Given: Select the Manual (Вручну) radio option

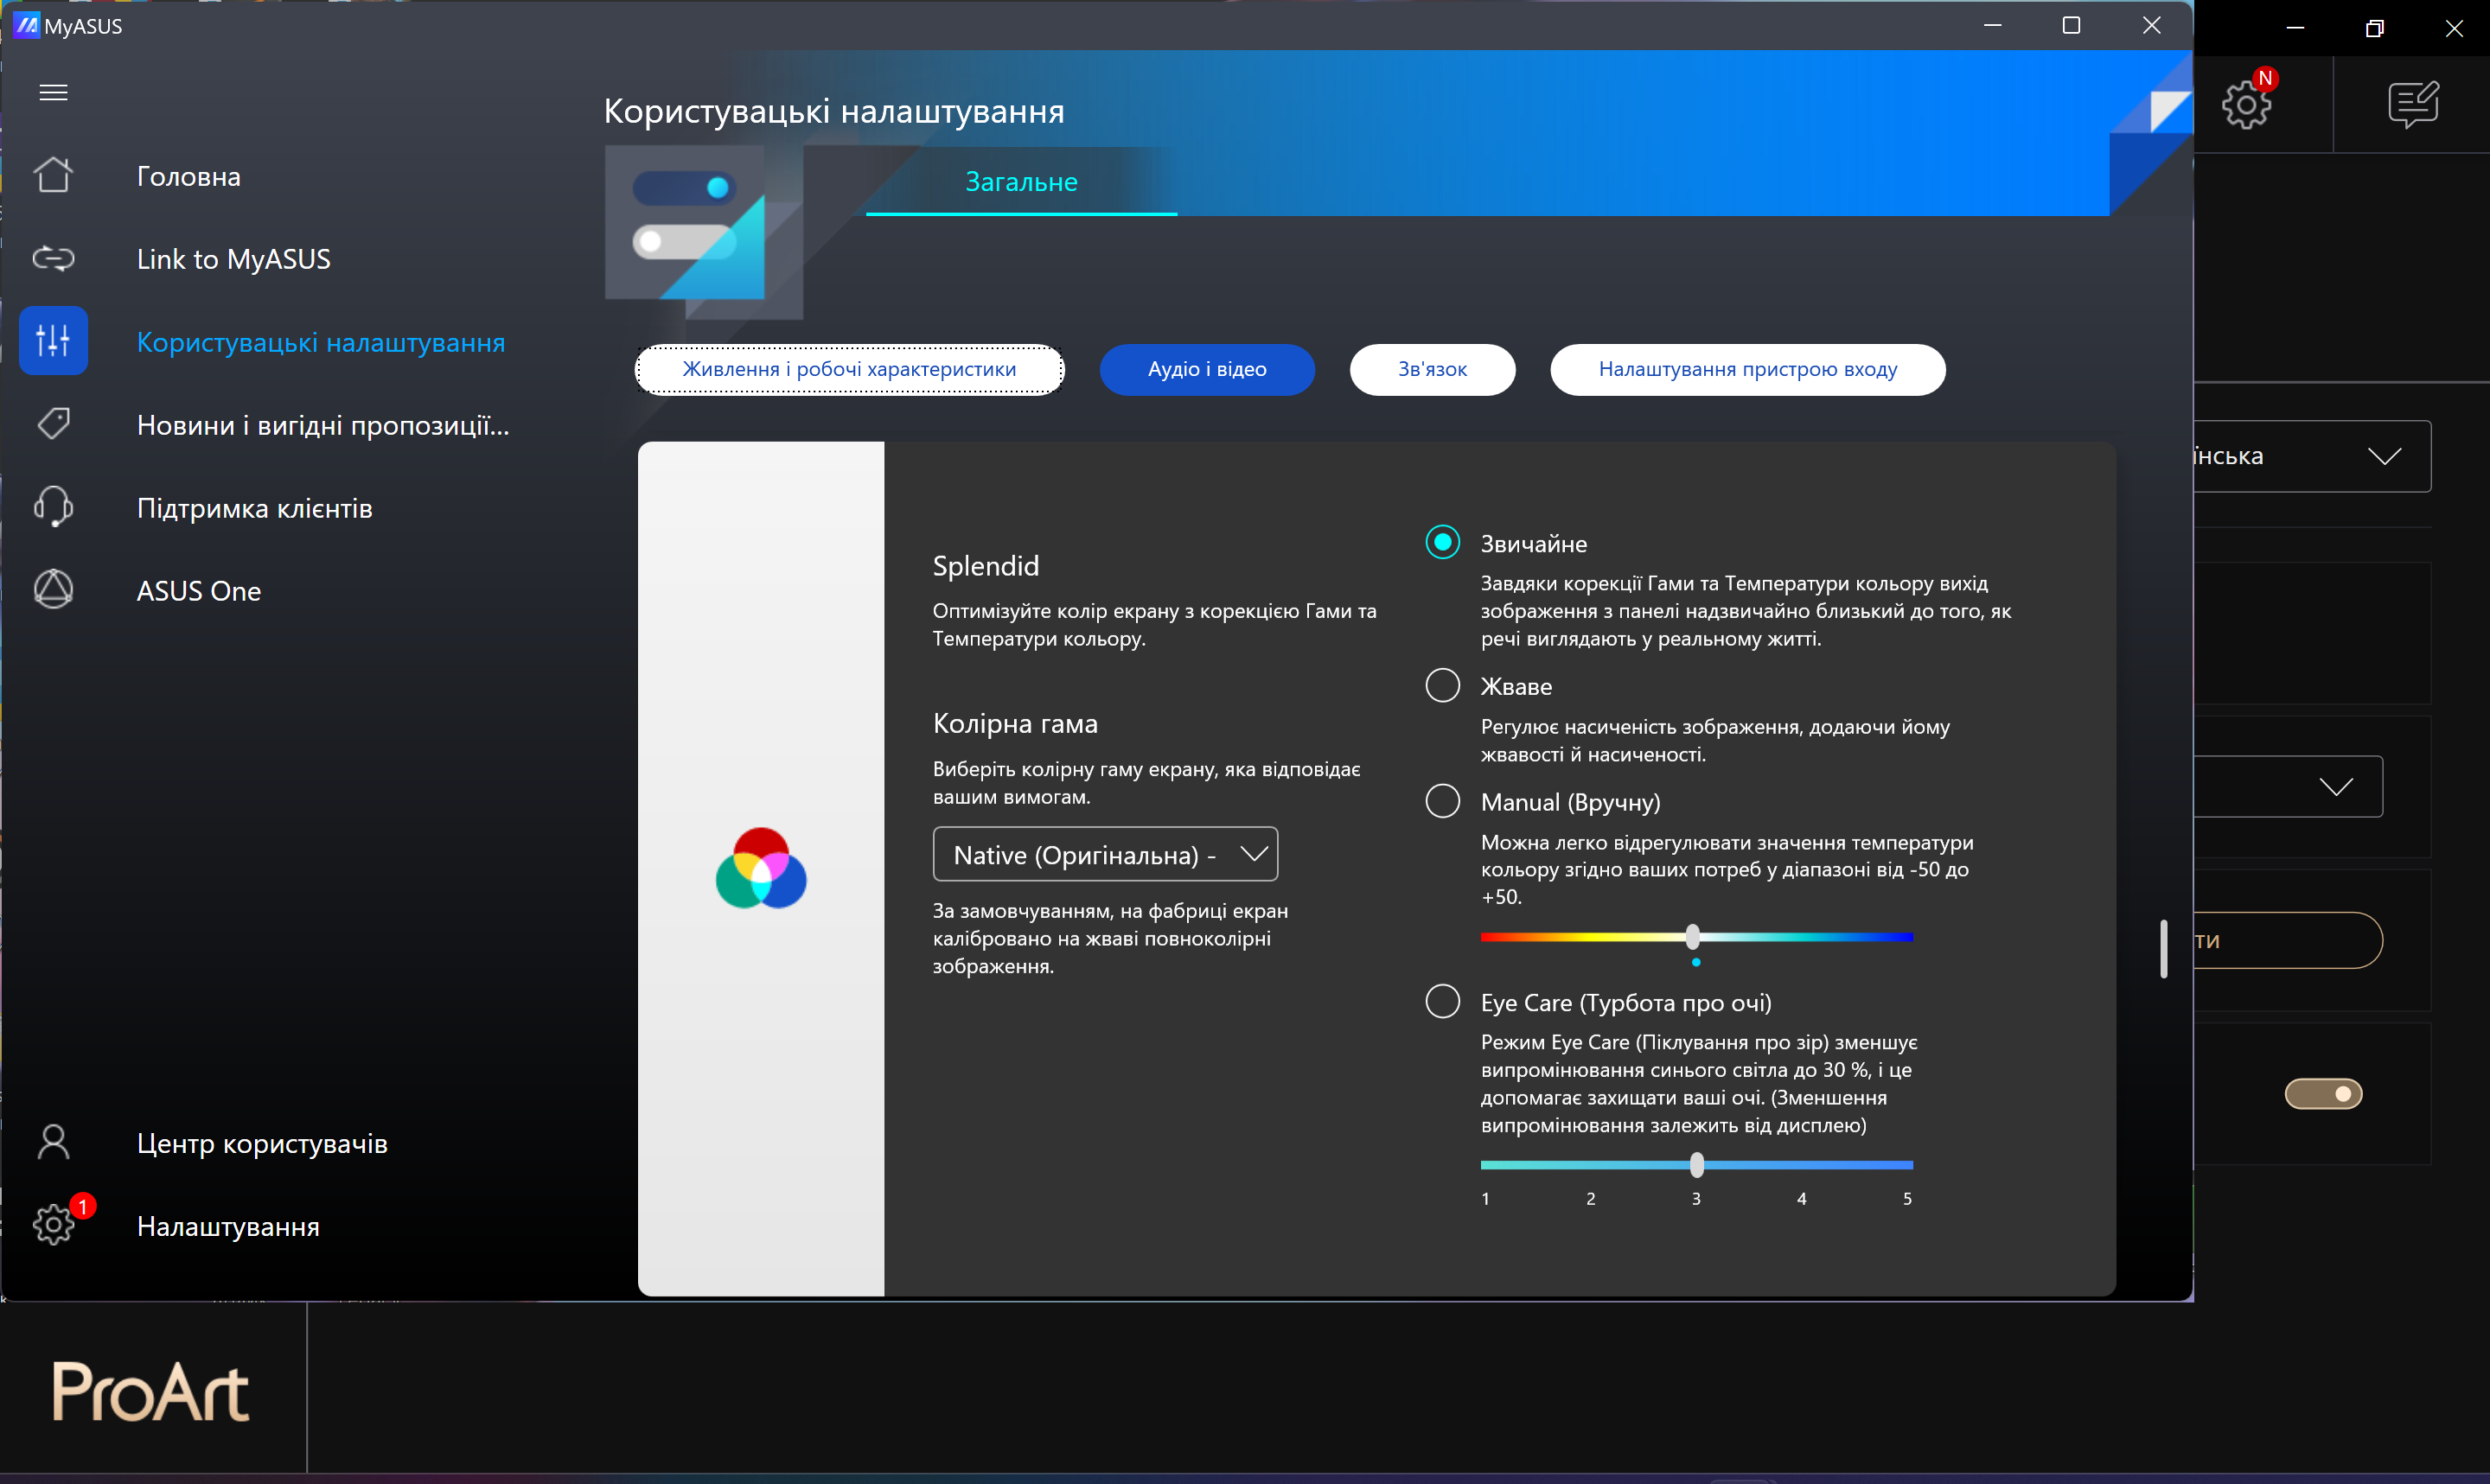Looking at the screenshot, I should 1442,801.
